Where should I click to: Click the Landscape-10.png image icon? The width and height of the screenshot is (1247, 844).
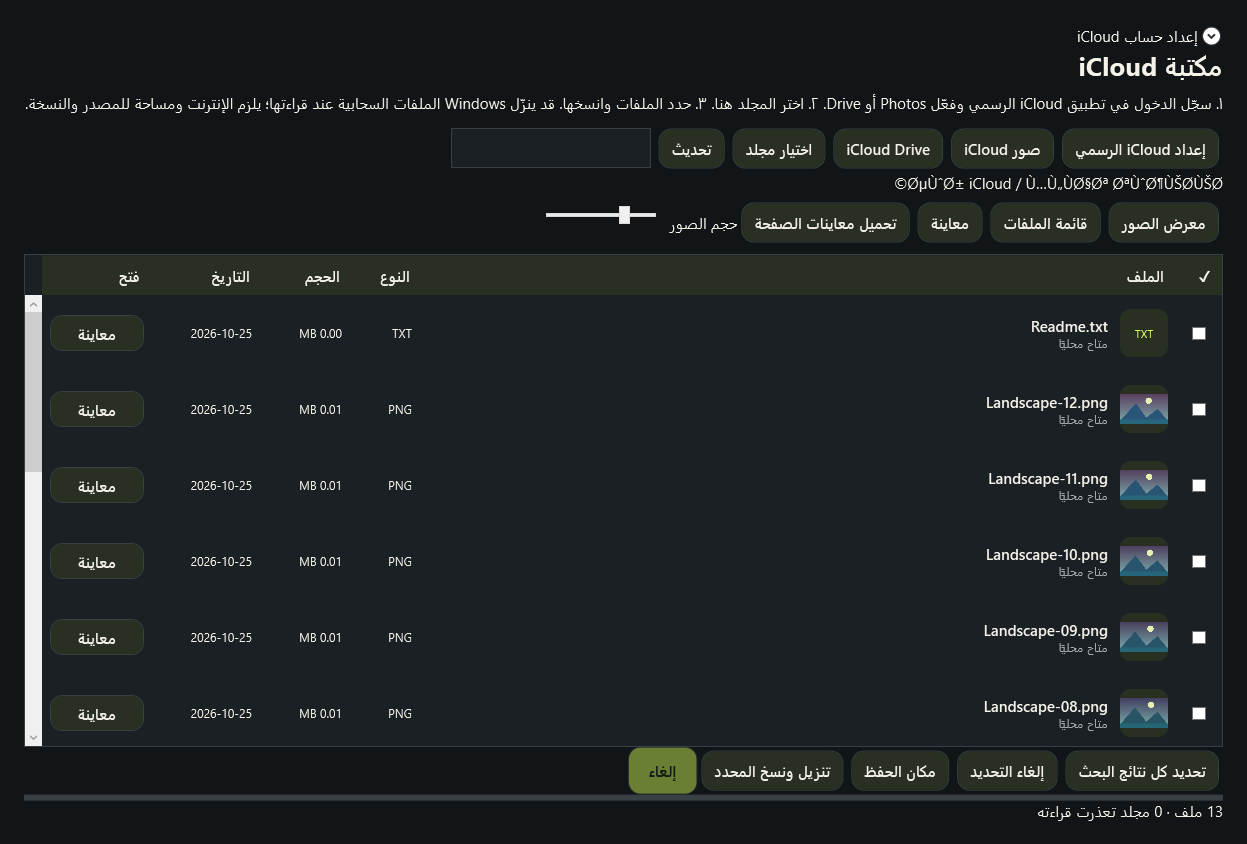tap(1144, 562)
